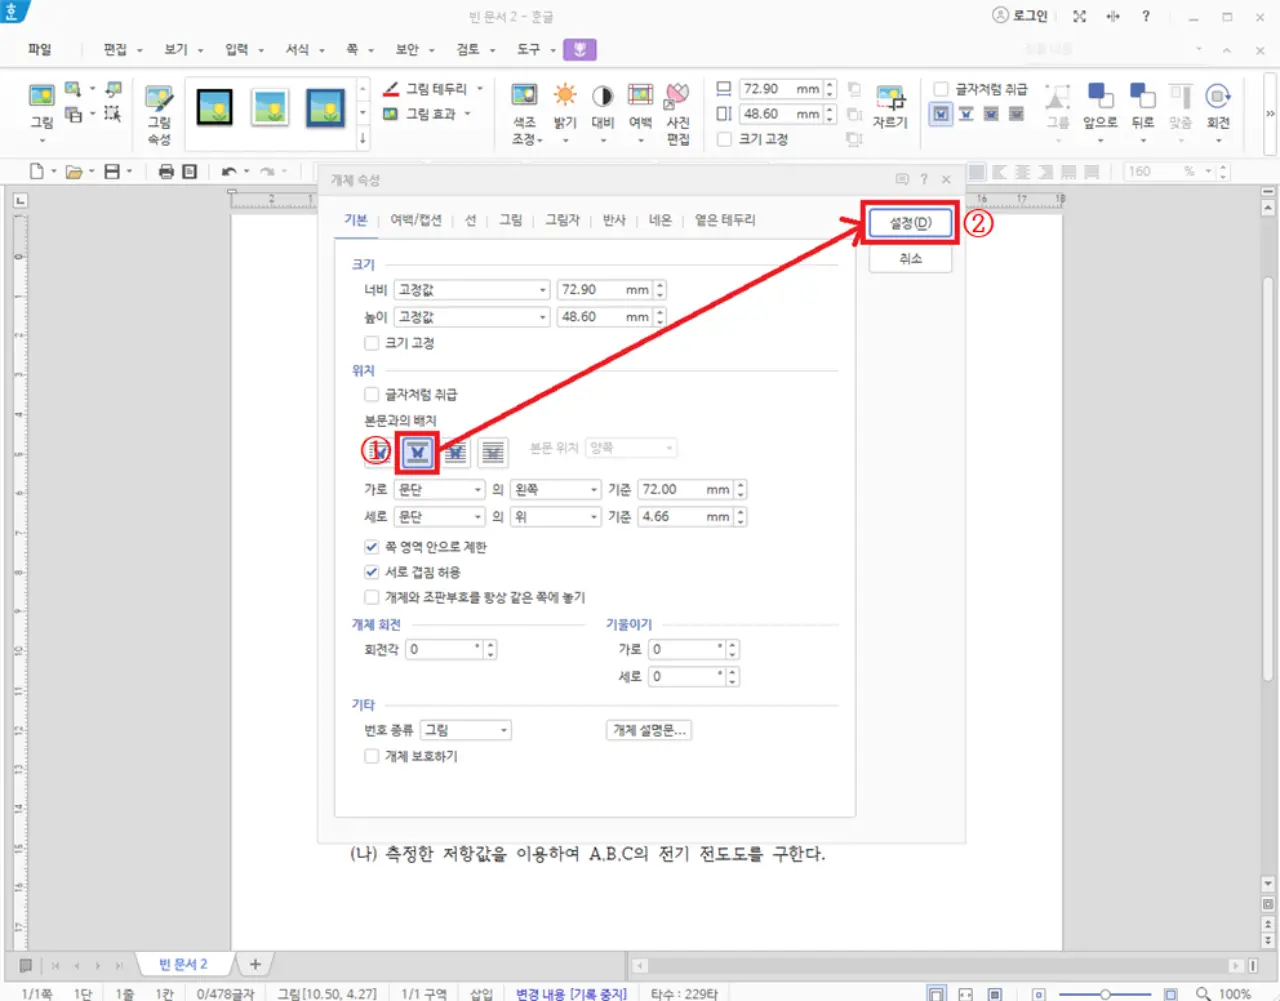This screenshot has width=1280, height=1001.
Task: Click the 설정(D) button
Action: point(909,223)
